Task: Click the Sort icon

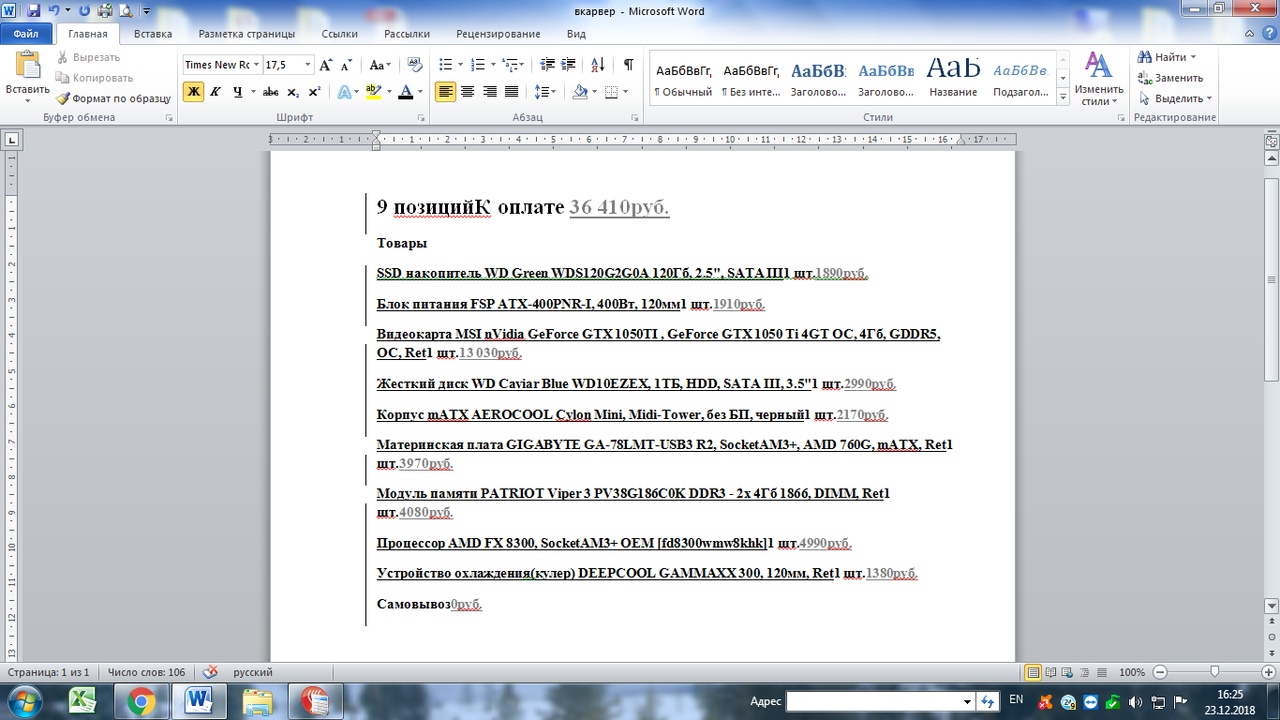Action: [x=598, y=65]
